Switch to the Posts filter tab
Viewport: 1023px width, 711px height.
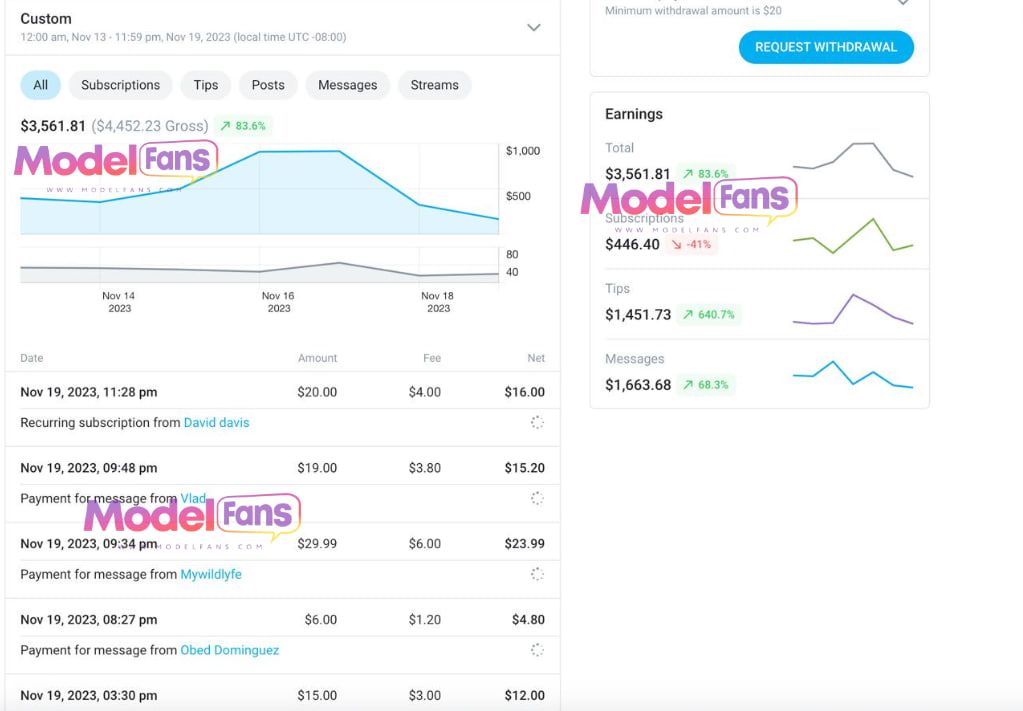(x=268, y=85)
